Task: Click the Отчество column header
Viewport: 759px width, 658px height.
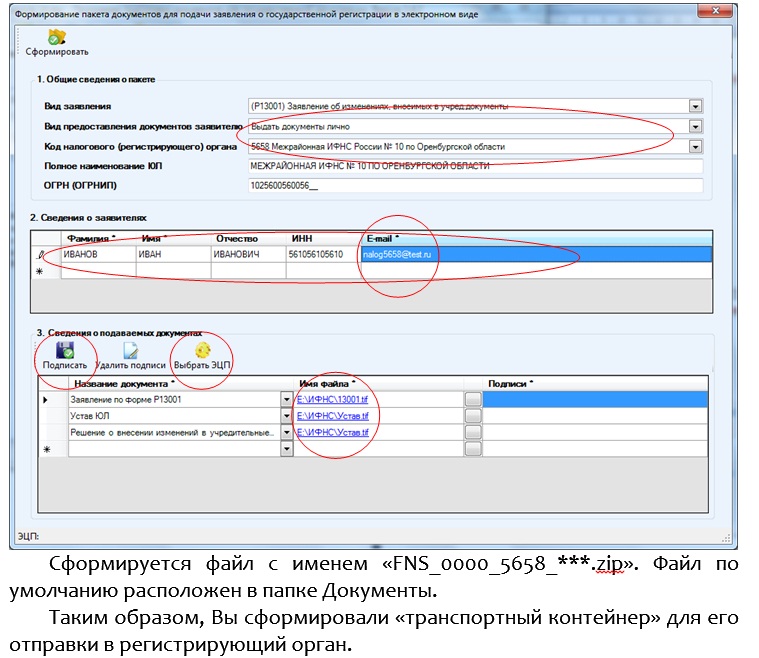Action: click(248, 239)
